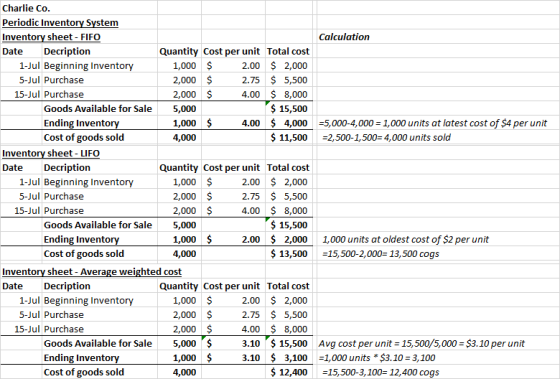Click LIFO "Cost per unit" column header

[x=231, y=168]
